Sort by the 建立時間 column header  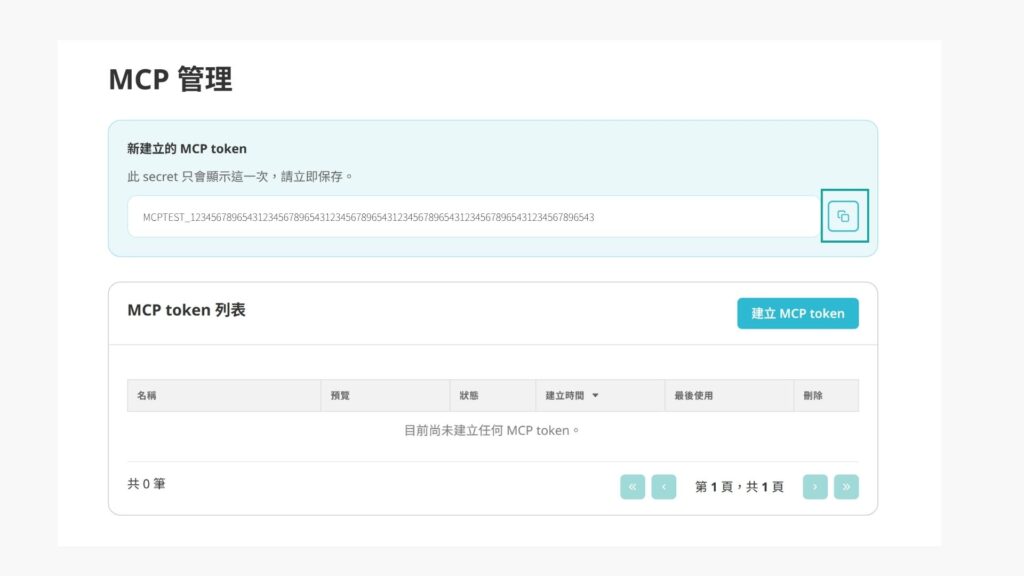point(565,396)
